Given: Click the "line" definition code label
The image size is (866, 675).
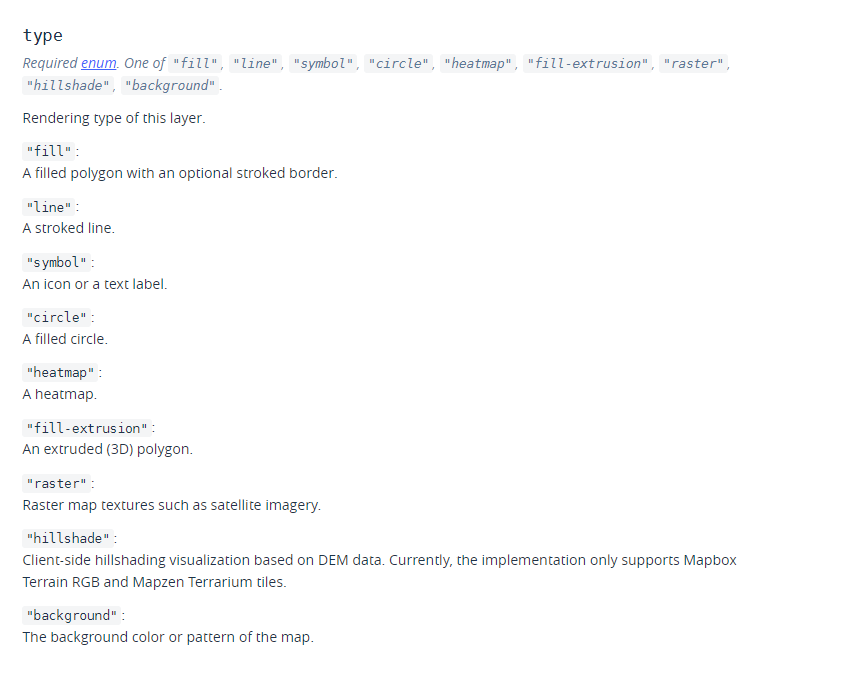Looking at the screenshot, I should [49, 207].
